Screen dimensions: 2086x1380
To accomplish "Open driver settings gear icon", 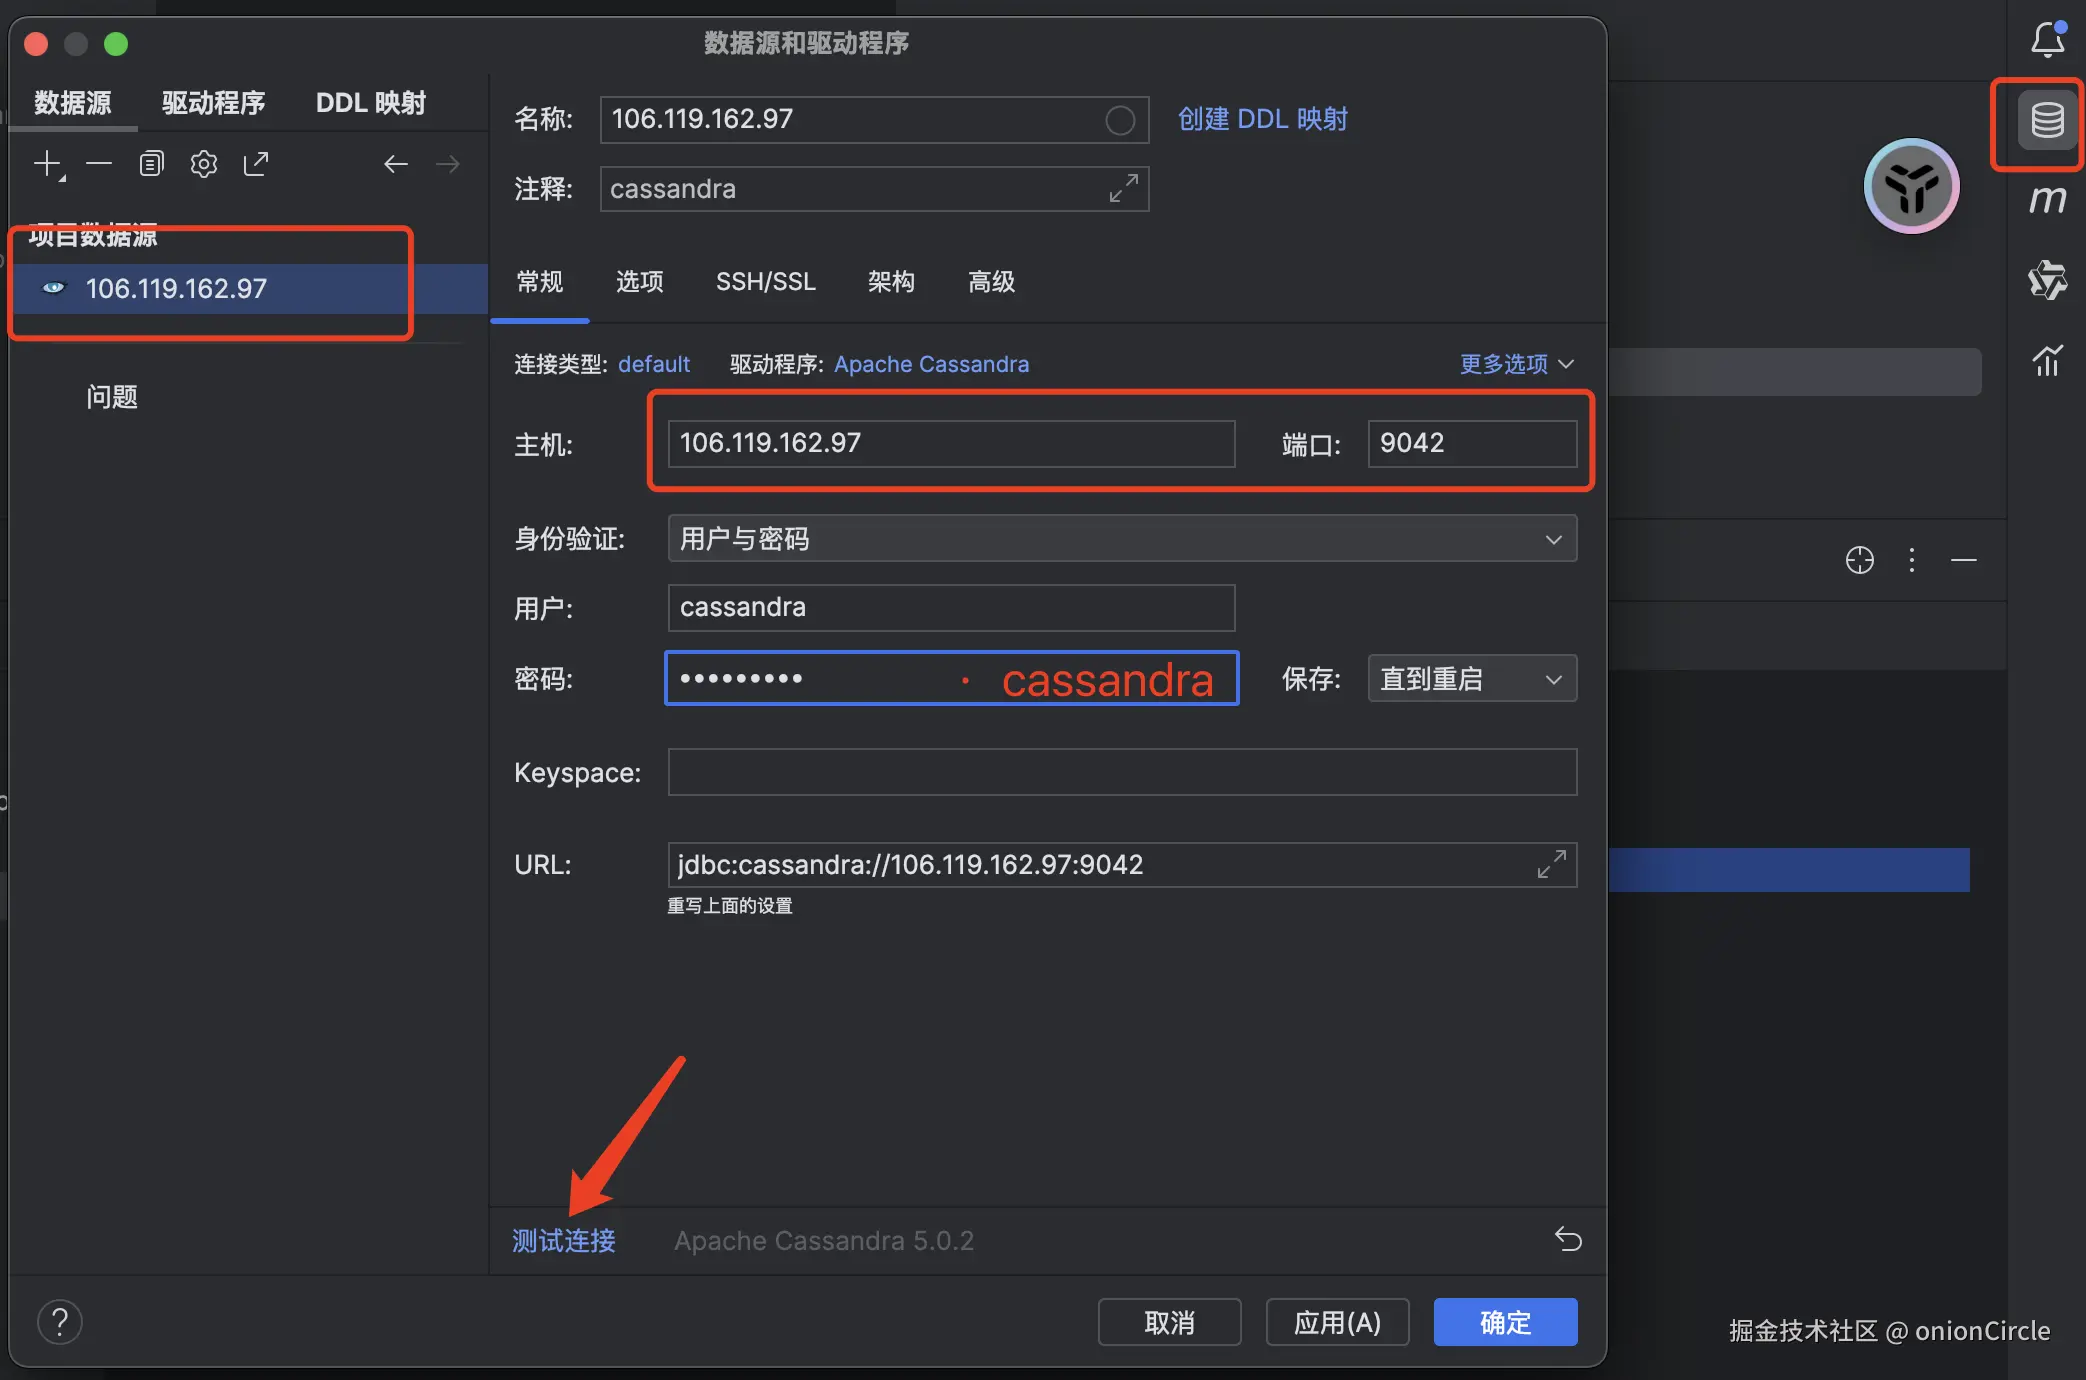I will (204, 164).
